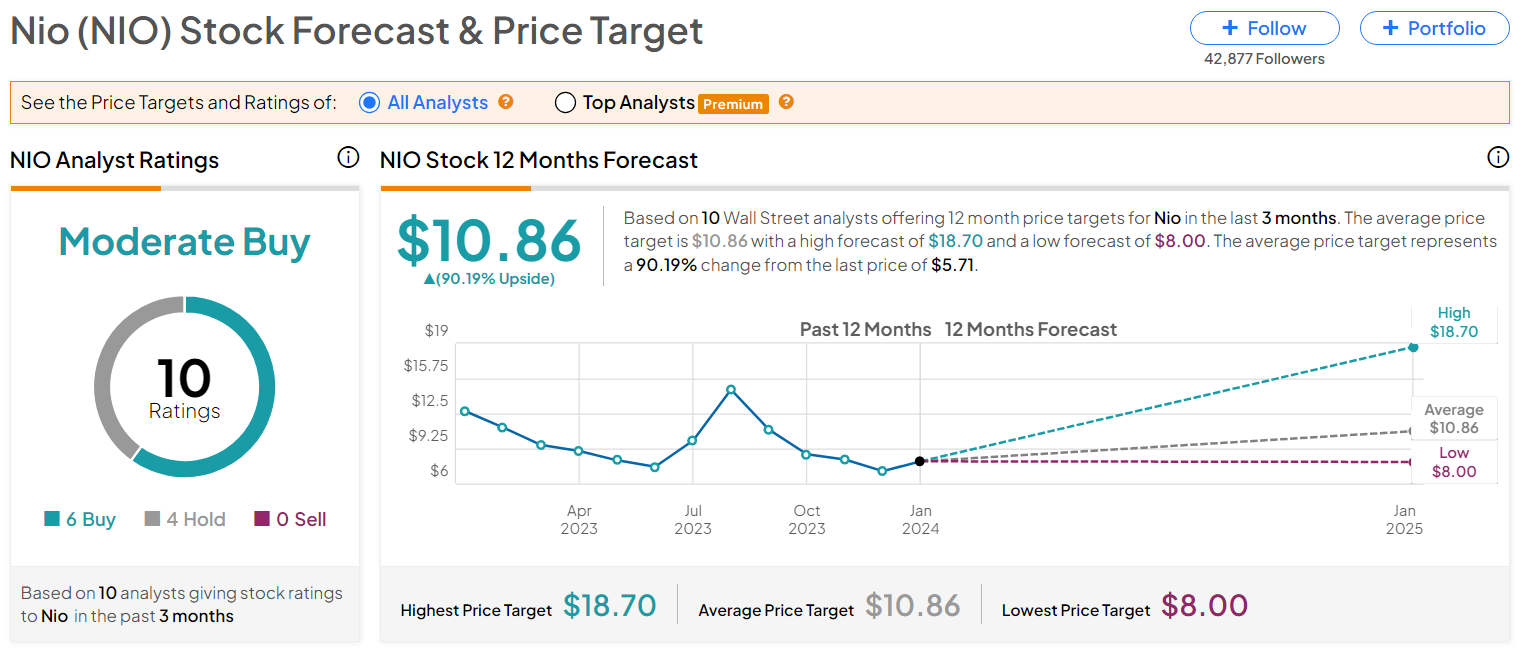Click the Apr 2023 axis label

click(x=579, y=519)
